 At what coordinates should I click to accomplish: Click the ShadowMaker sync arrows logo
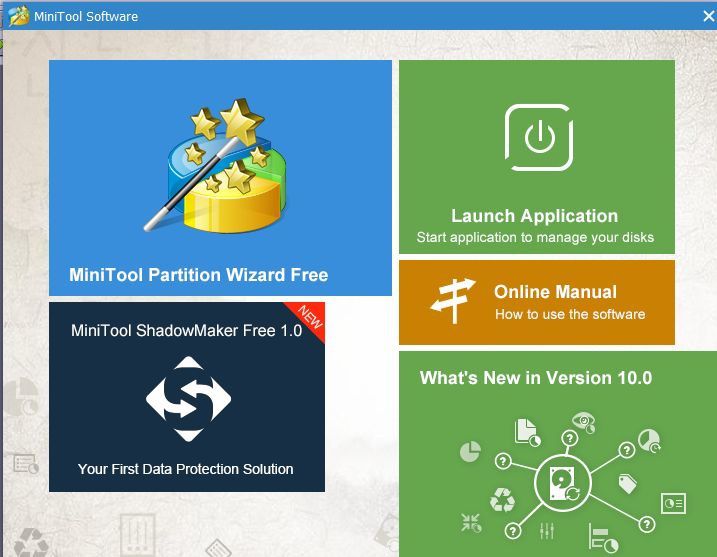(188, 399)
